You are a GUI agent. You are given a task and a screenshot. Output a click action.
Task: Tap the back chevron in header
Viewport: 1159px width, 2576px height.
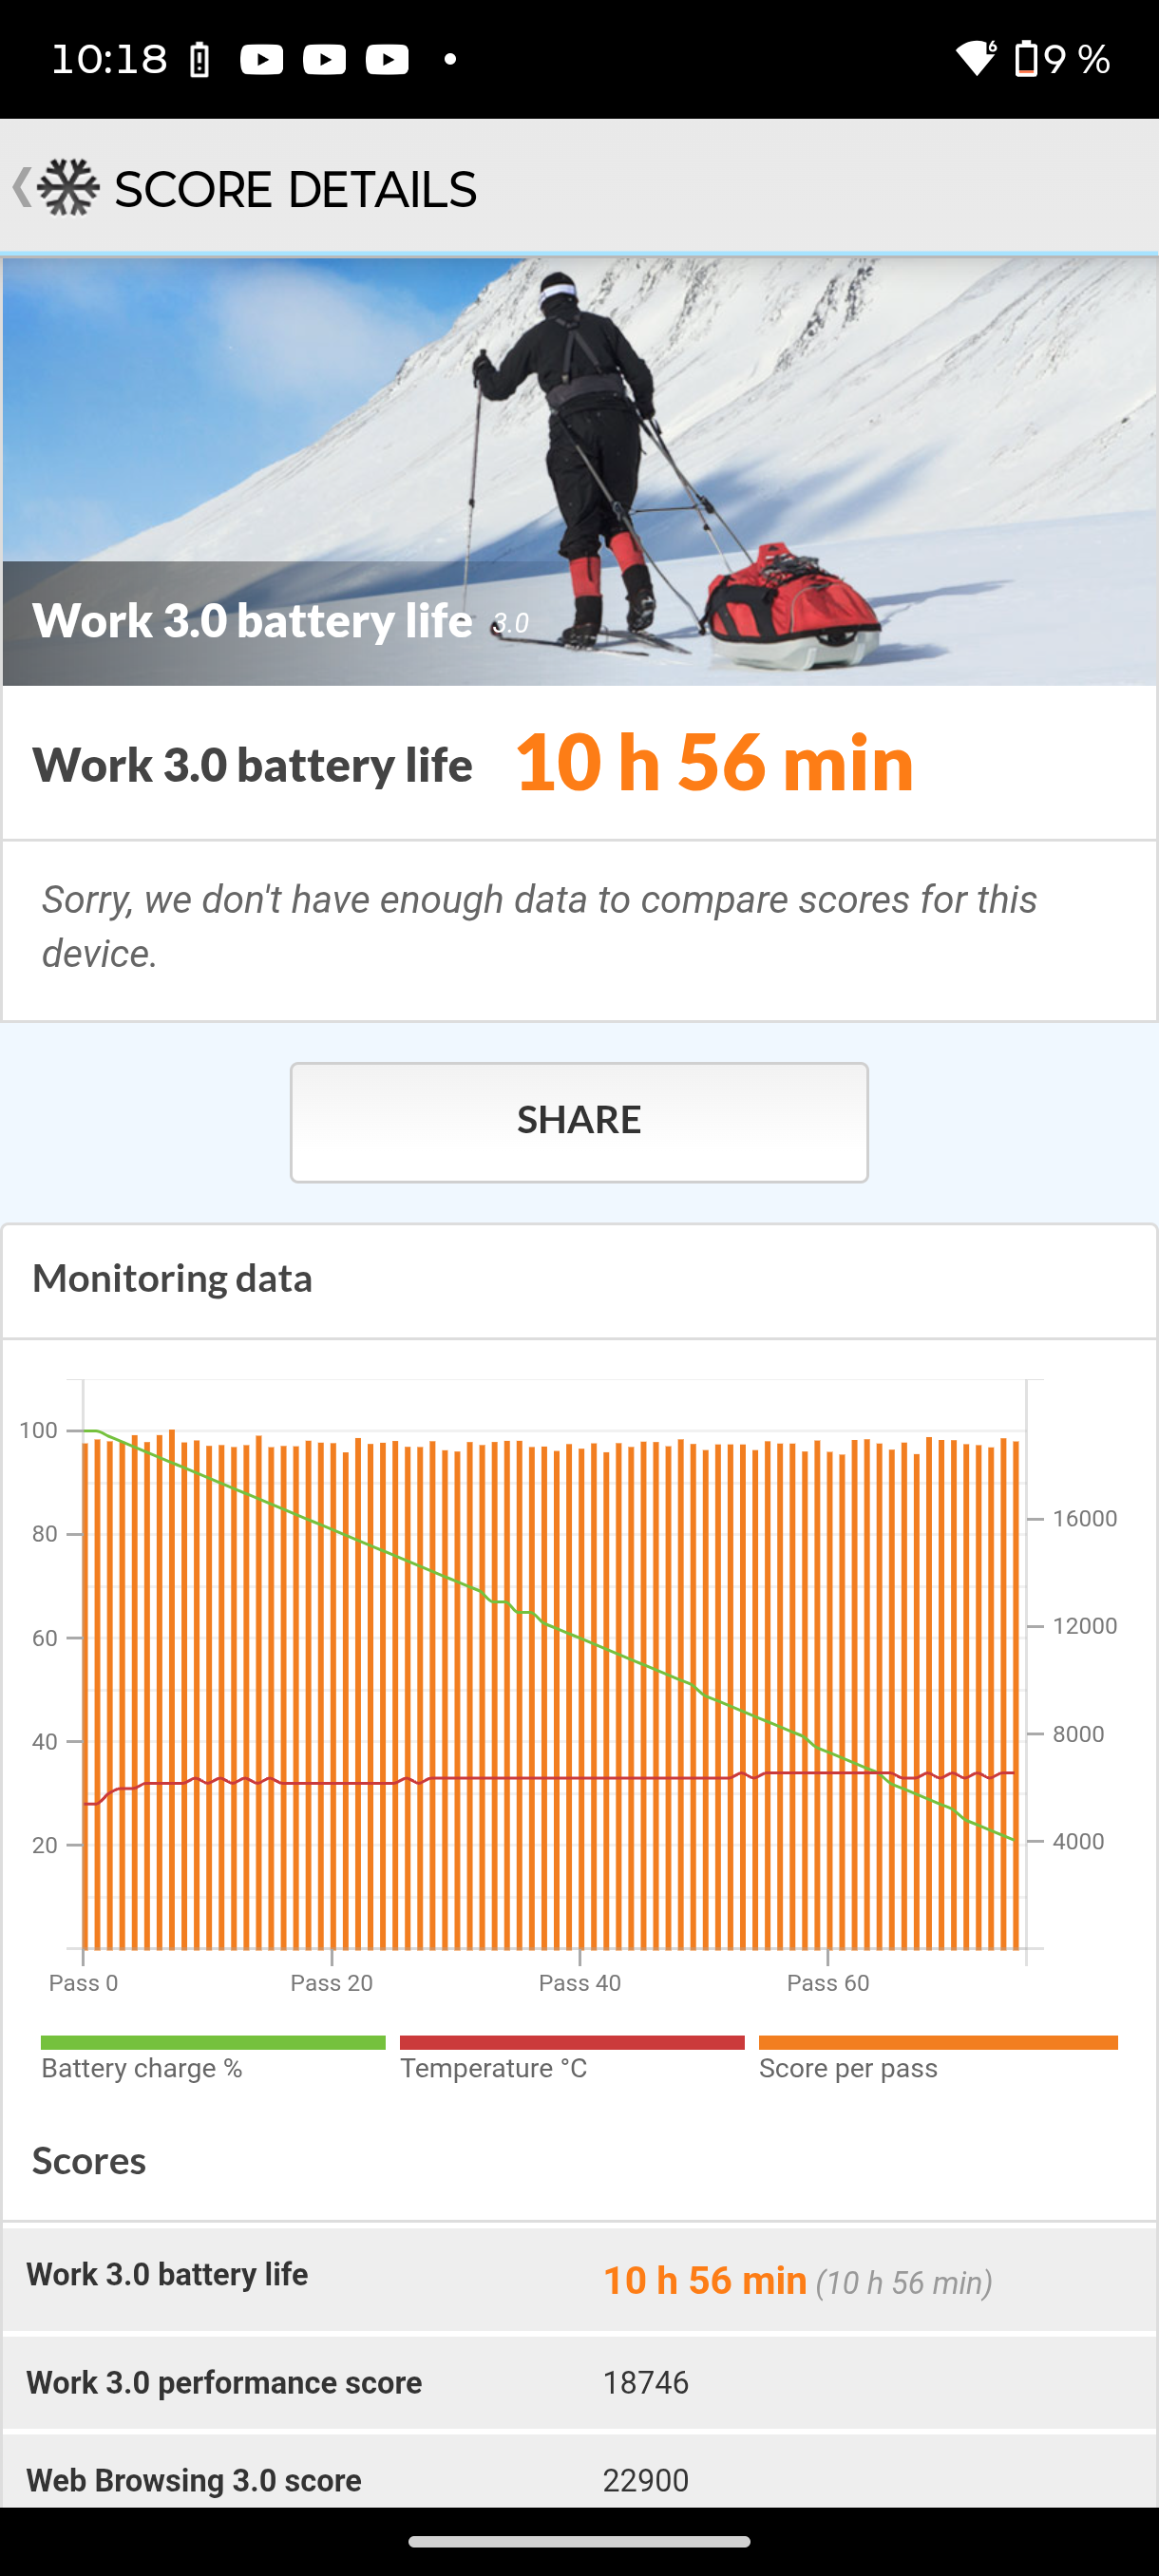pyautogui.click(x=21, y=187)
